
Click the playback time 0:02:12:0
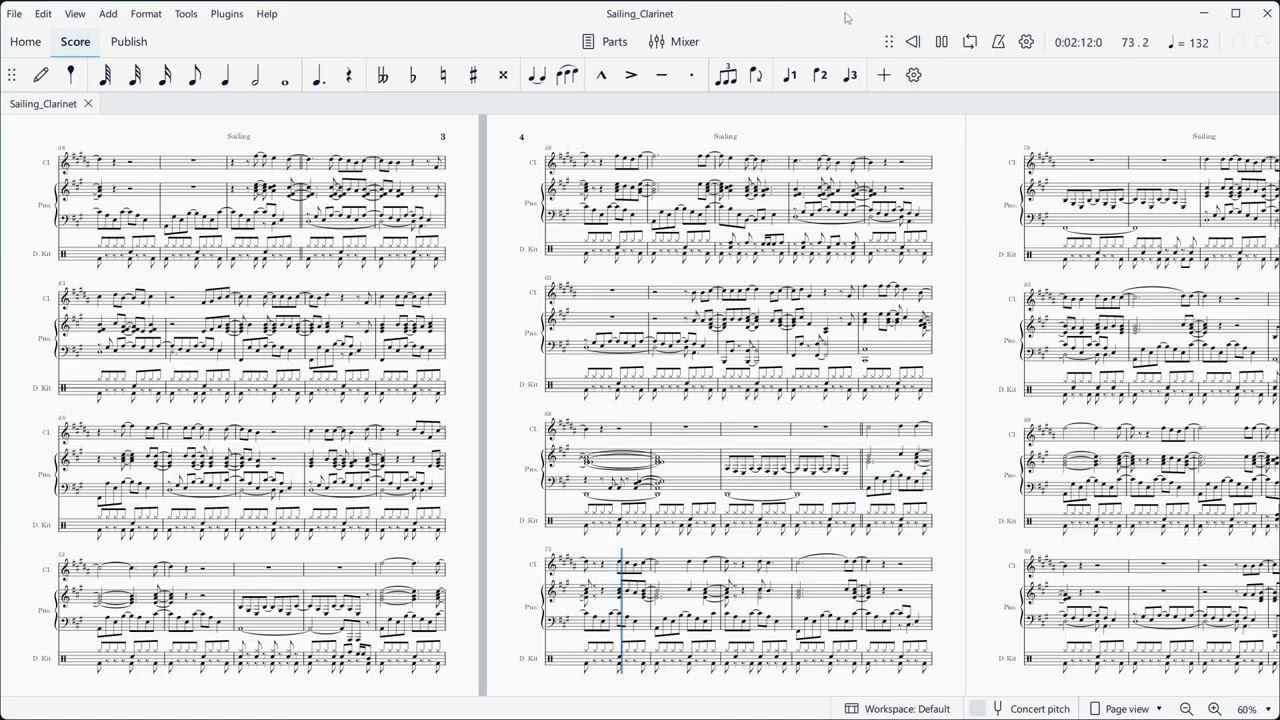[1078, 42]
